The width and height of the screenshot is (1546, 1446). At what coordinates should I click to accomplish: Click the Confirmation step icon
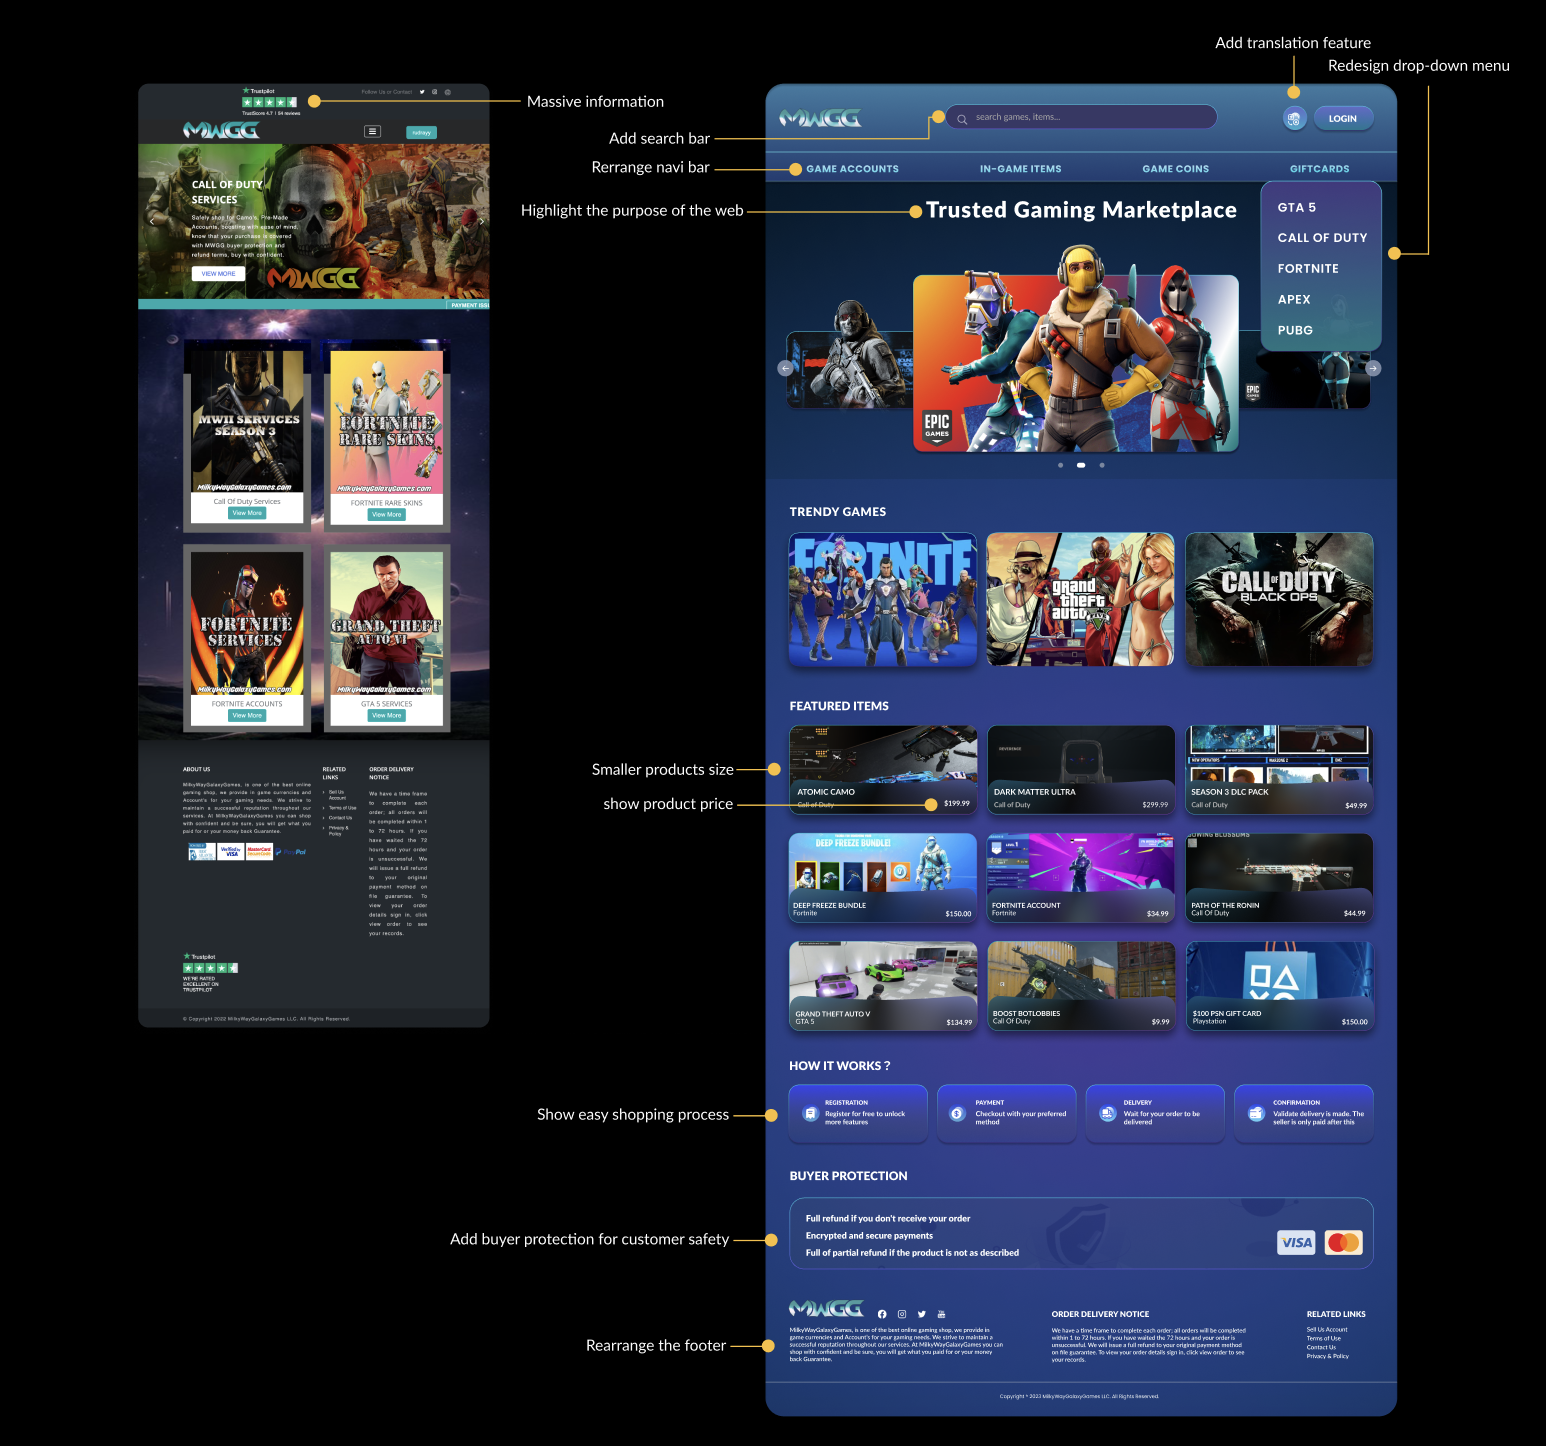[1256, 1113]
